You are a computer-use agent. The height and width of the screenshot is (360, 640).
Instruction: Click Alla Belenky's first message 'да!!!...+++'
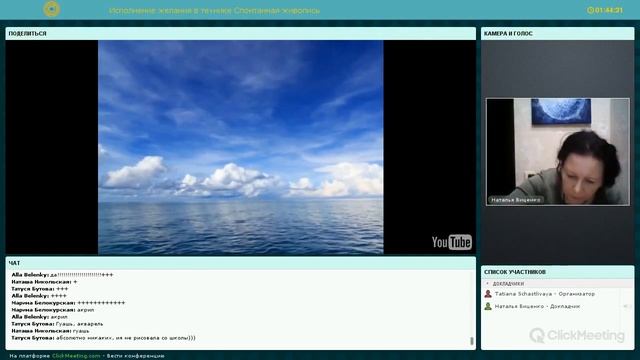click(x=62, y=275)
